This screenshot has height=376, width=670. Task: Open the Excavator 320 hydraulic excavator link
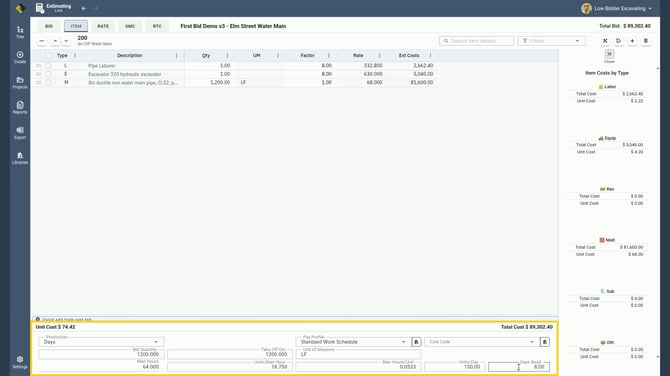pos(125,74)
